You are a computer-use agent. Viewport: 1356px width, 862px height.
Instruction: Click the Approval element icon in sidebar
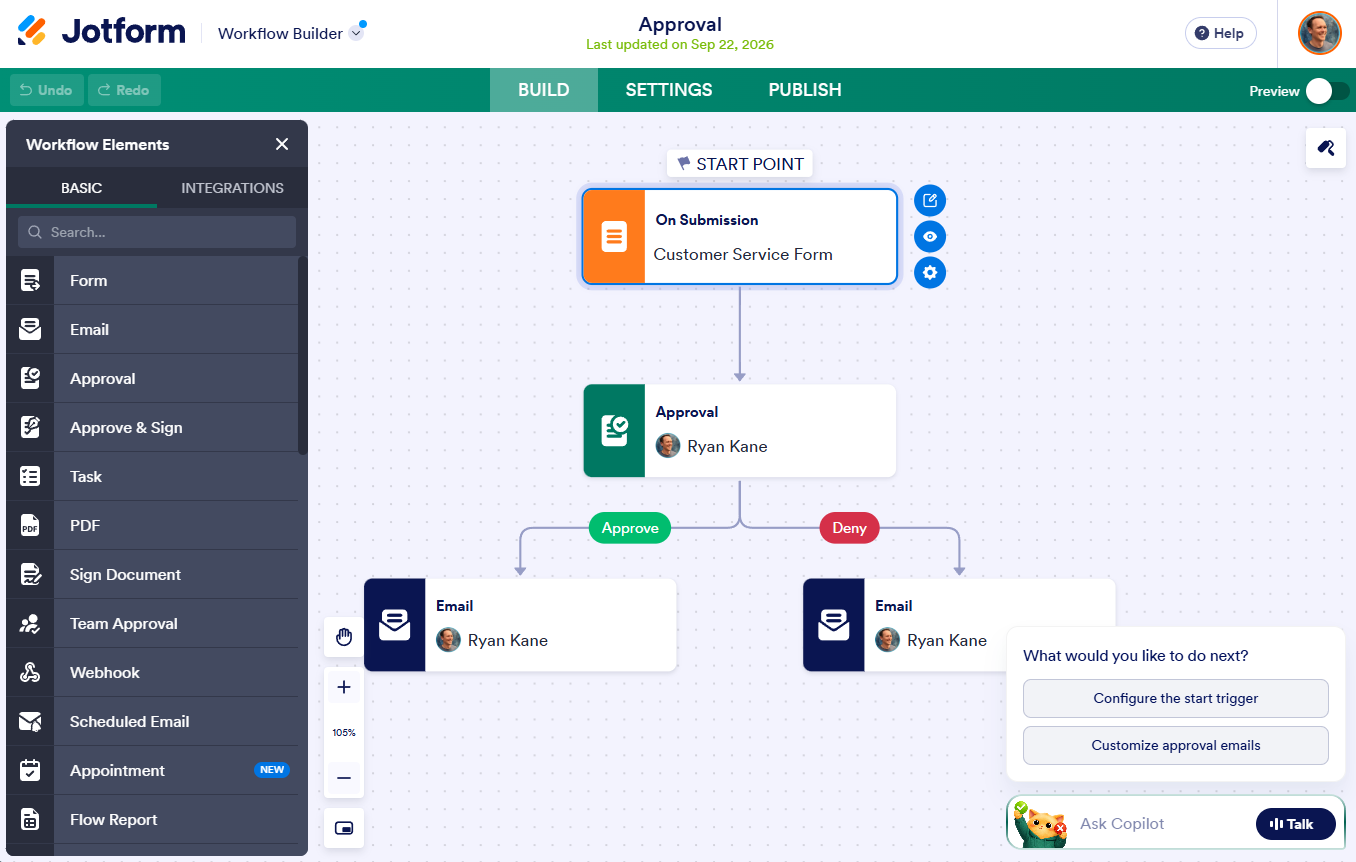[x=30, y=379]
